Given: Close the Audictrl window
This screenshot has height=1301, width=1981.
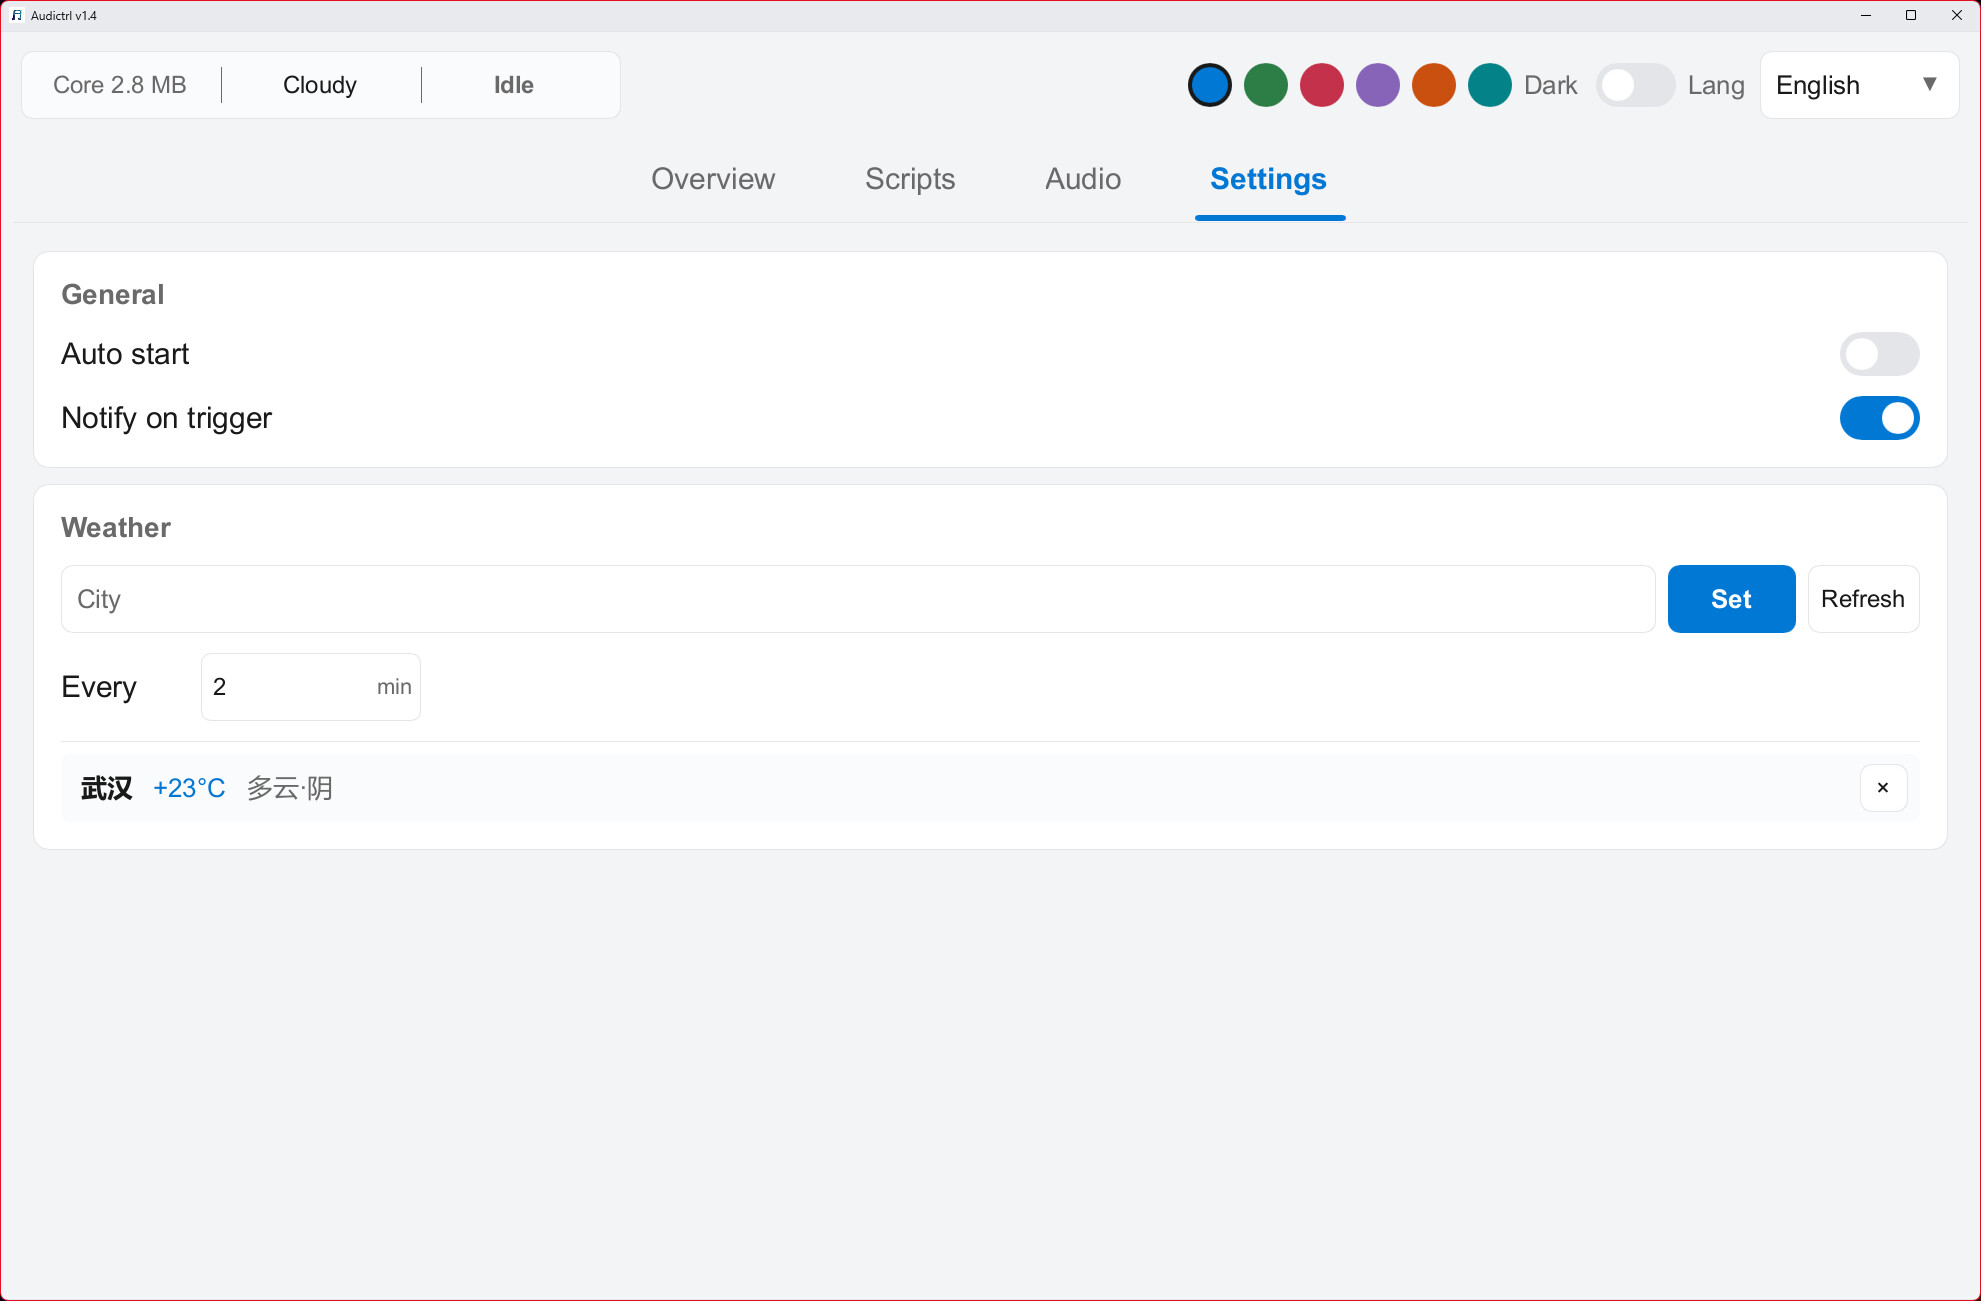Looking at the screenshot, I should pos(1957,15).
